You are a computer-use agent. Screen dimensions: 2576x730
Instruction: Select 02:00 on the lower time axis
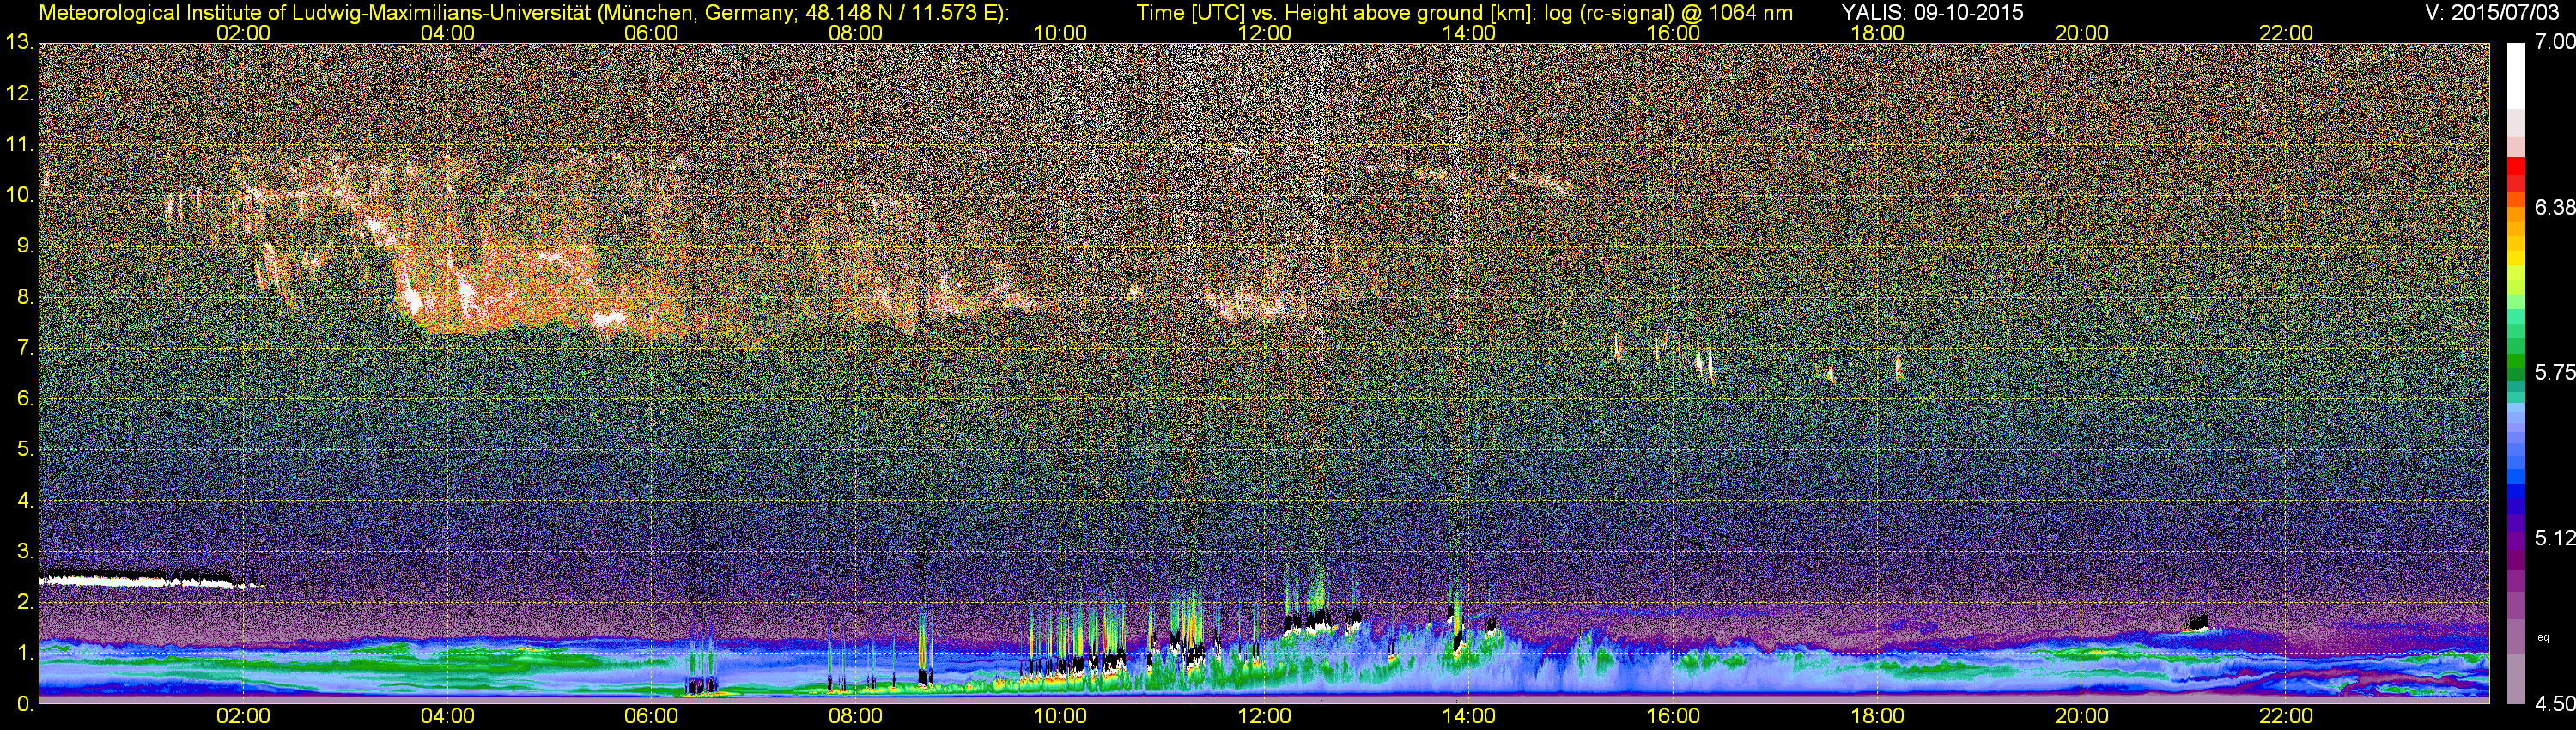(x=243, y=716)
